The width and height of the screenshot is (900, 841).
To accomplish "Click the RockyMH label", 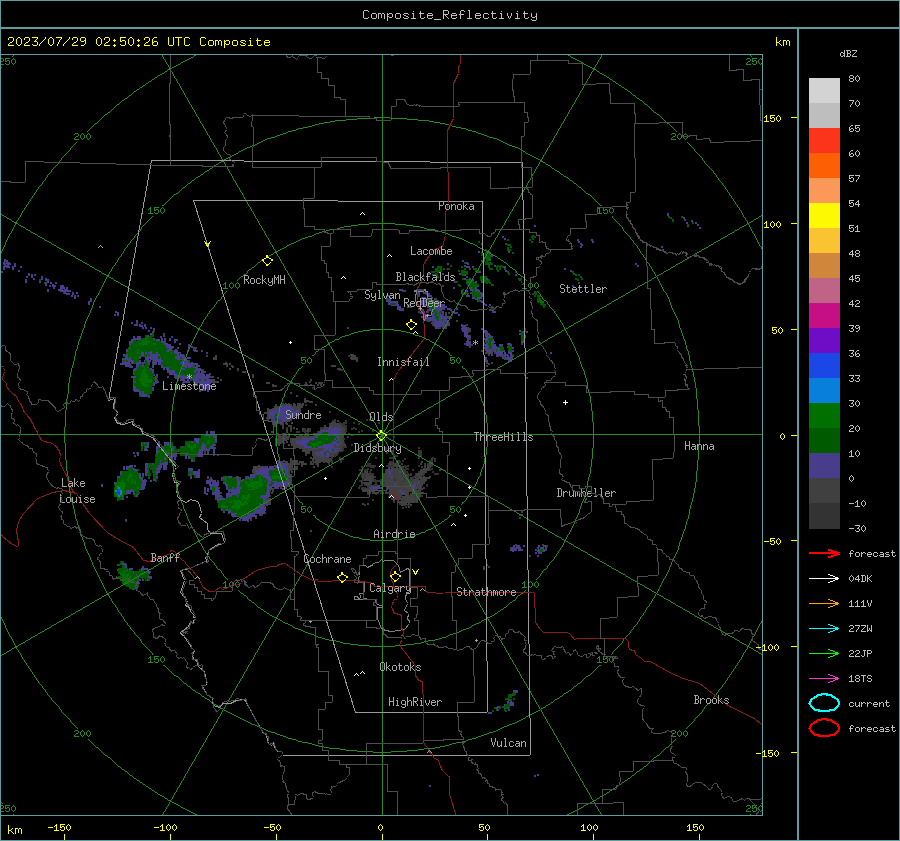I will coord(264,280).
